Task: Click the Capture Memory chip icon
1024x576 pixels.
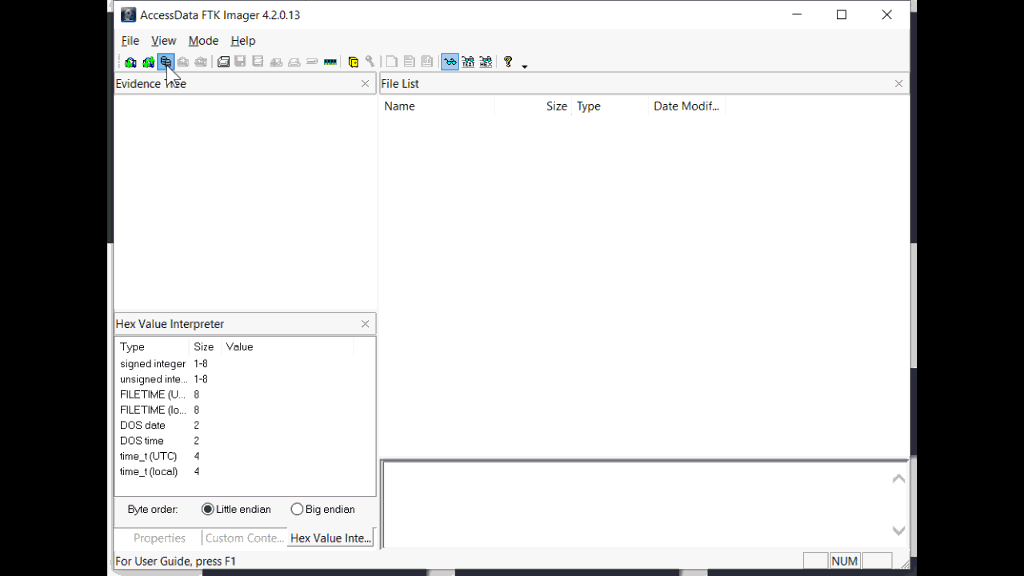Action: [x=330, y=62]
